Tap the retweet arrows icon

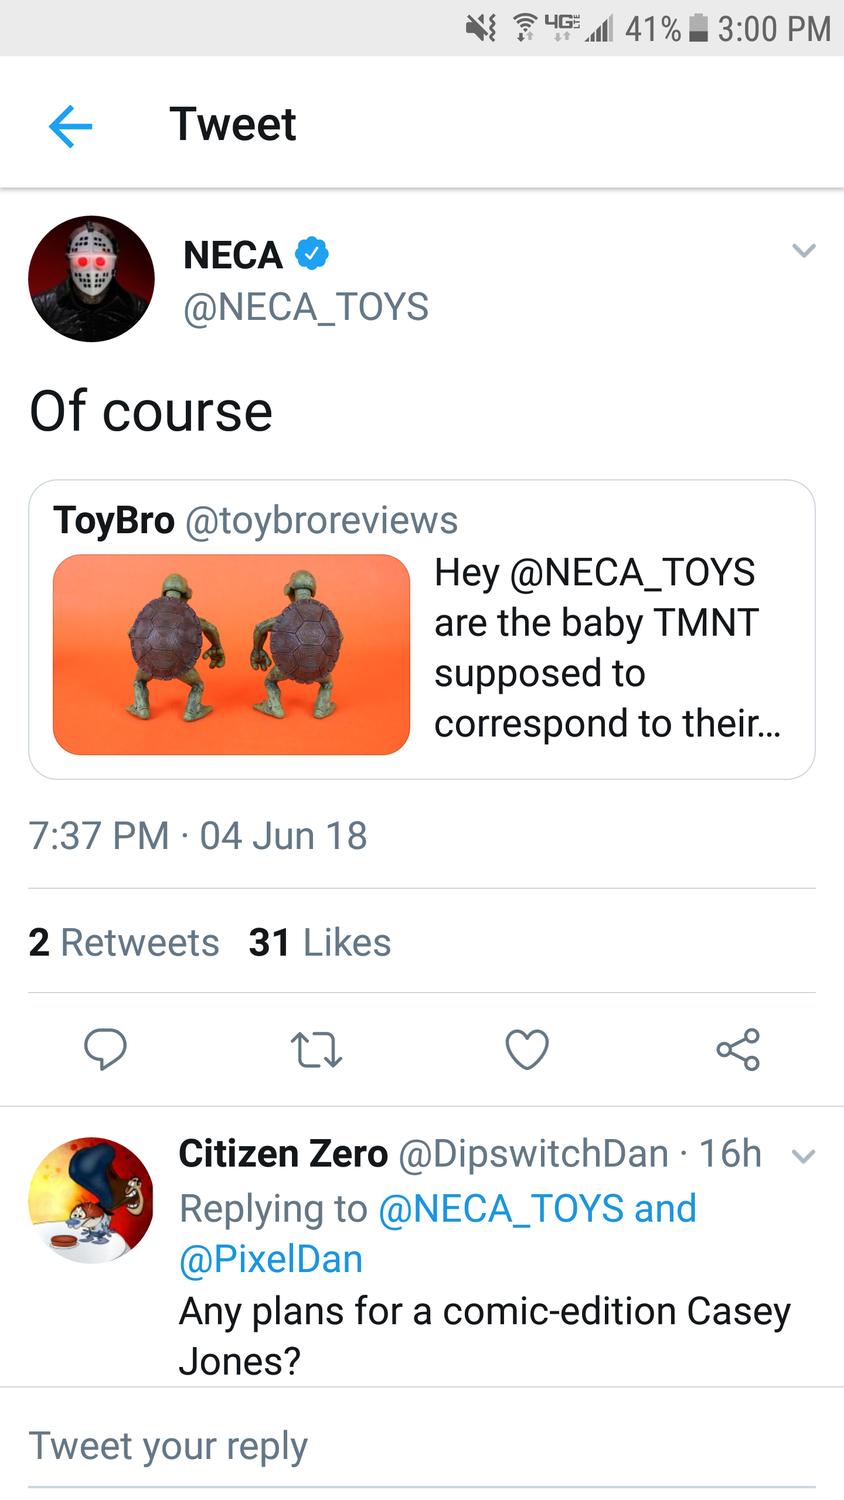tap(316, 1050)
